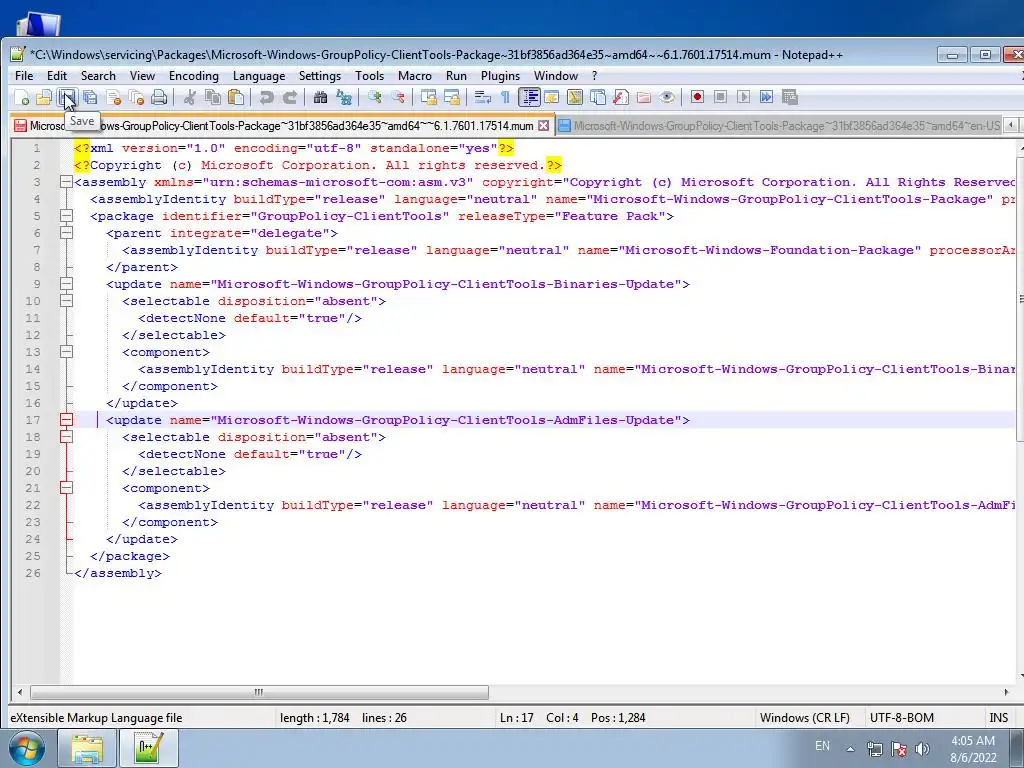Zoom in using the magnifier plus icon

click(x=374, y=97)
